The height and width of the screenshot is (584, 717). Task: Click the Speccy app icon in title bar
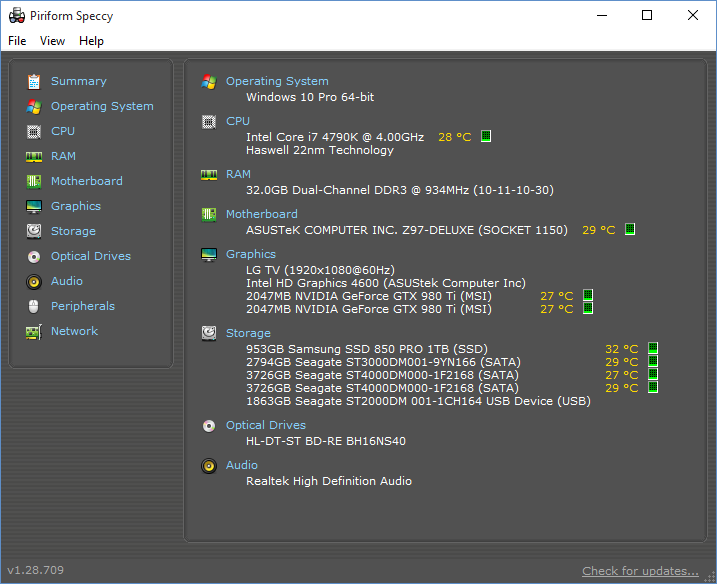tap(17, 16)
